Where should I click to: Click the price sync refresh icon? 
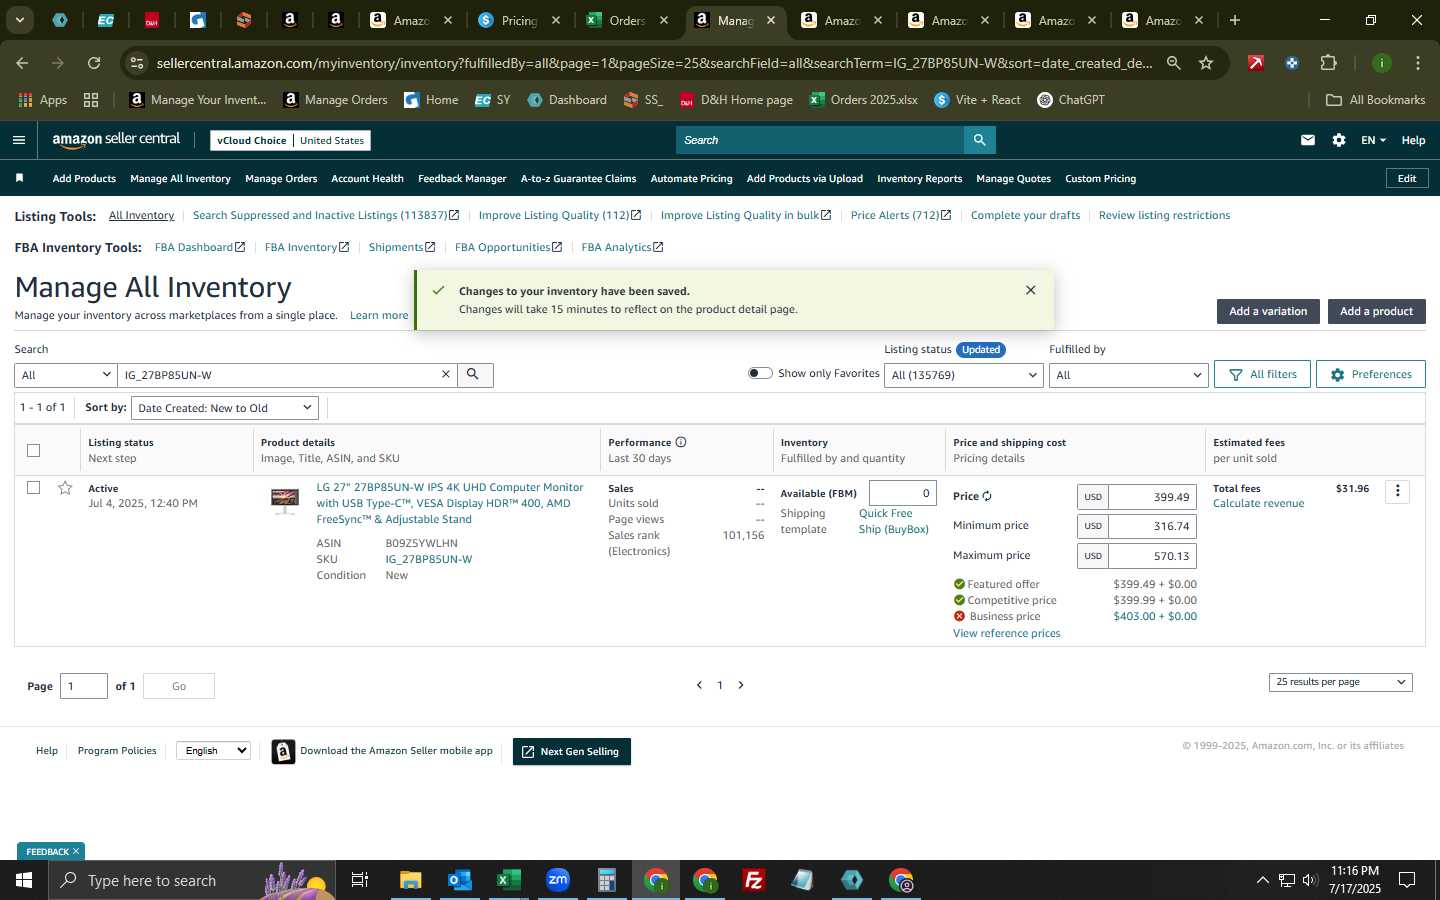pyautogui.click(x=987, y=496)
